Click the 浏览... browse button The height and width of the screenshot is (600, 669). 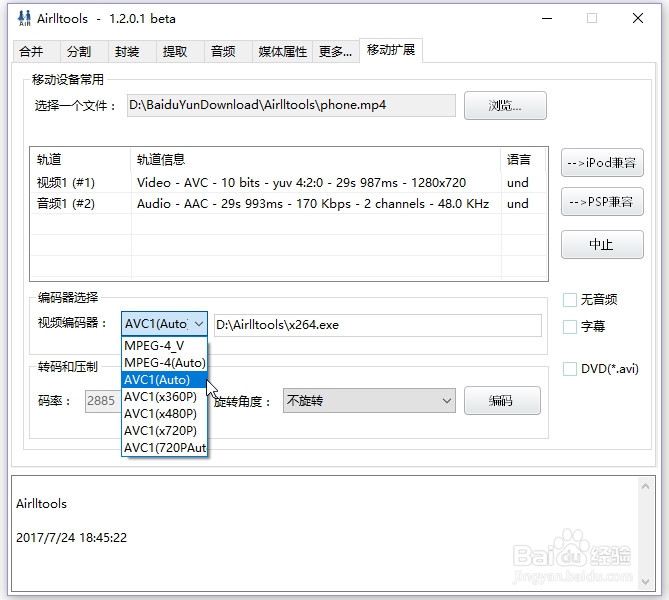(x=505, y=105)
